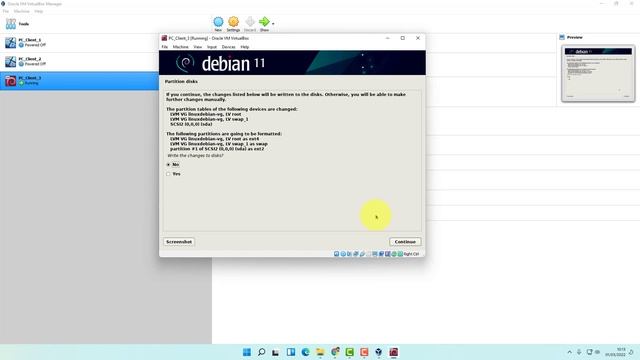Minimize the PC_Client_3 VM window
The height and width of the screenshot is (360, 640).
388,38
